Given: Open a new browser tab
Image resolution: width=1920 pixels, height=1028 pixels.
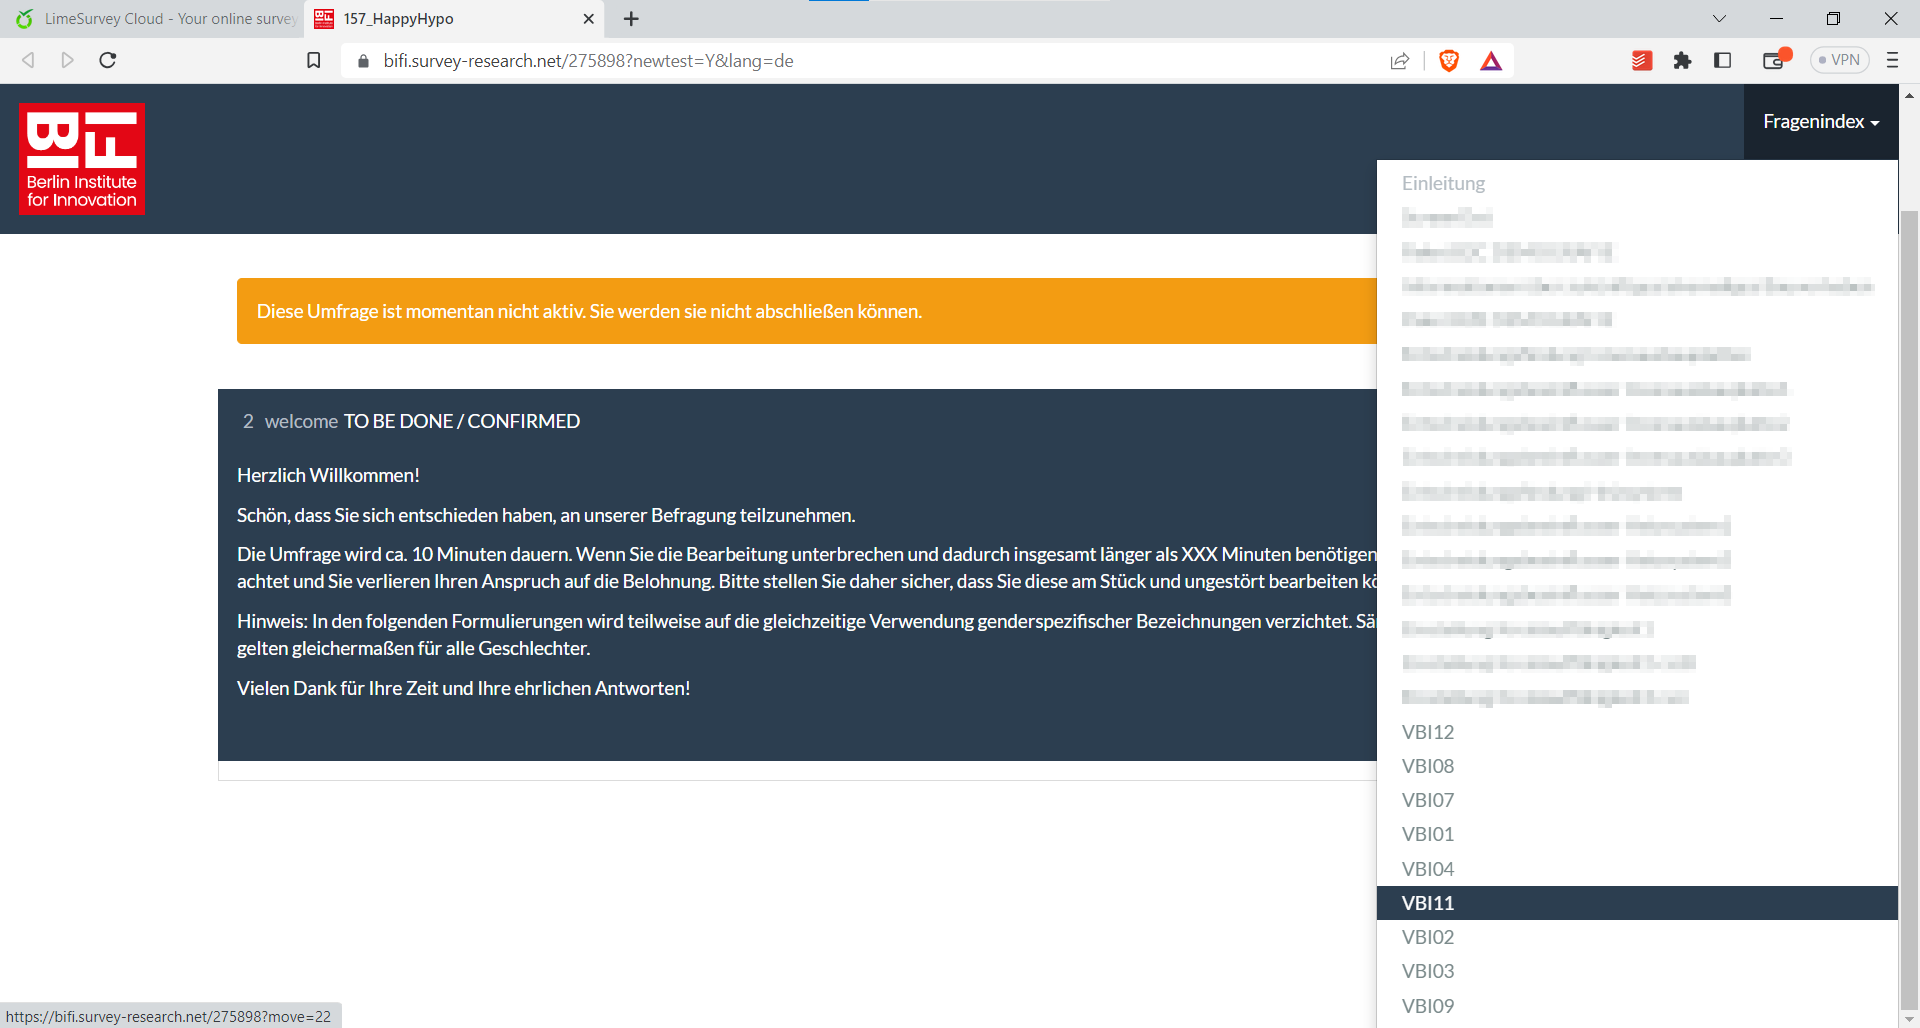Looking at the screenshot, I should [631, 19].
